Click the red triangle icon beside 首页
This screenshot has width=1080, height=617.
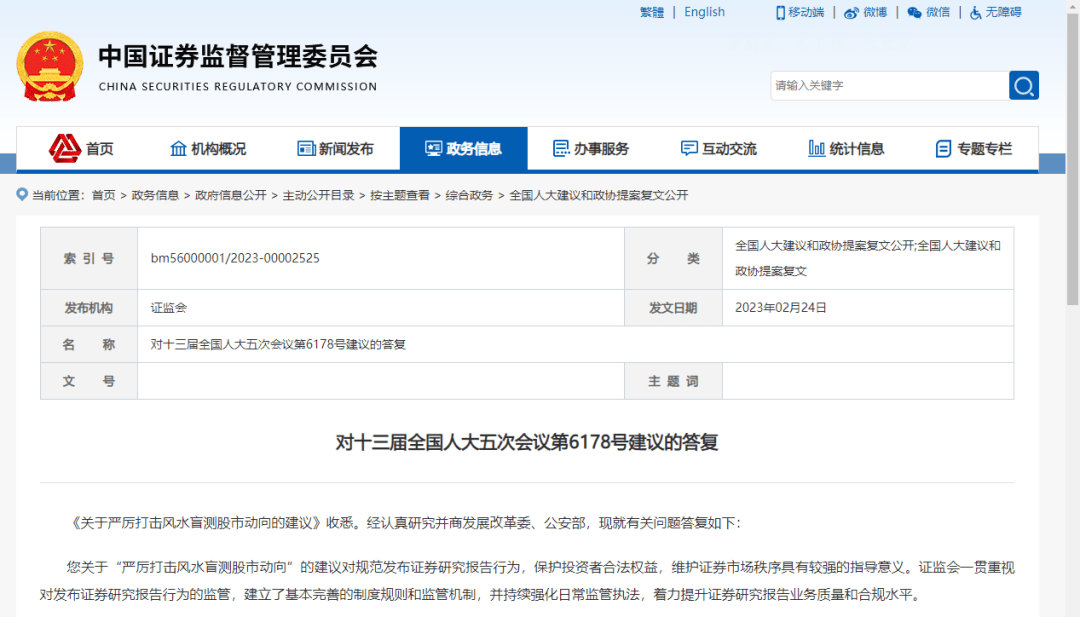pos(65,148)
